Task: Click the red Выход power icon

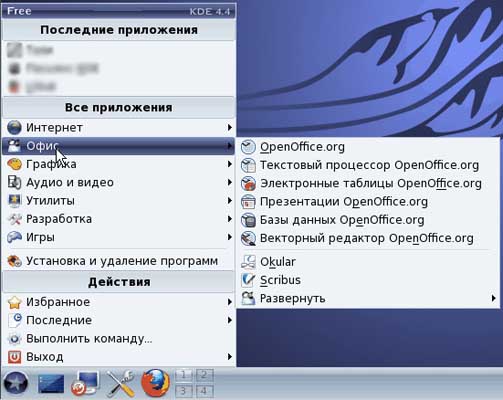Action: [14, 357]
